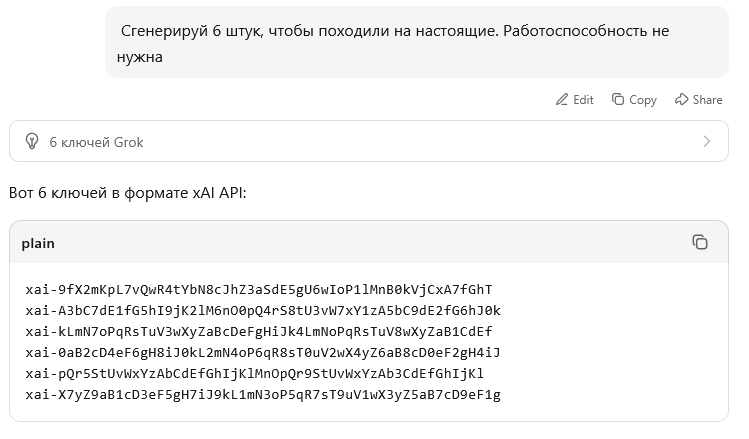Click the key line beginning xai-X7yZ9aB1
Viewport: 749px width, 439px height.
click(x=263, y=395)
